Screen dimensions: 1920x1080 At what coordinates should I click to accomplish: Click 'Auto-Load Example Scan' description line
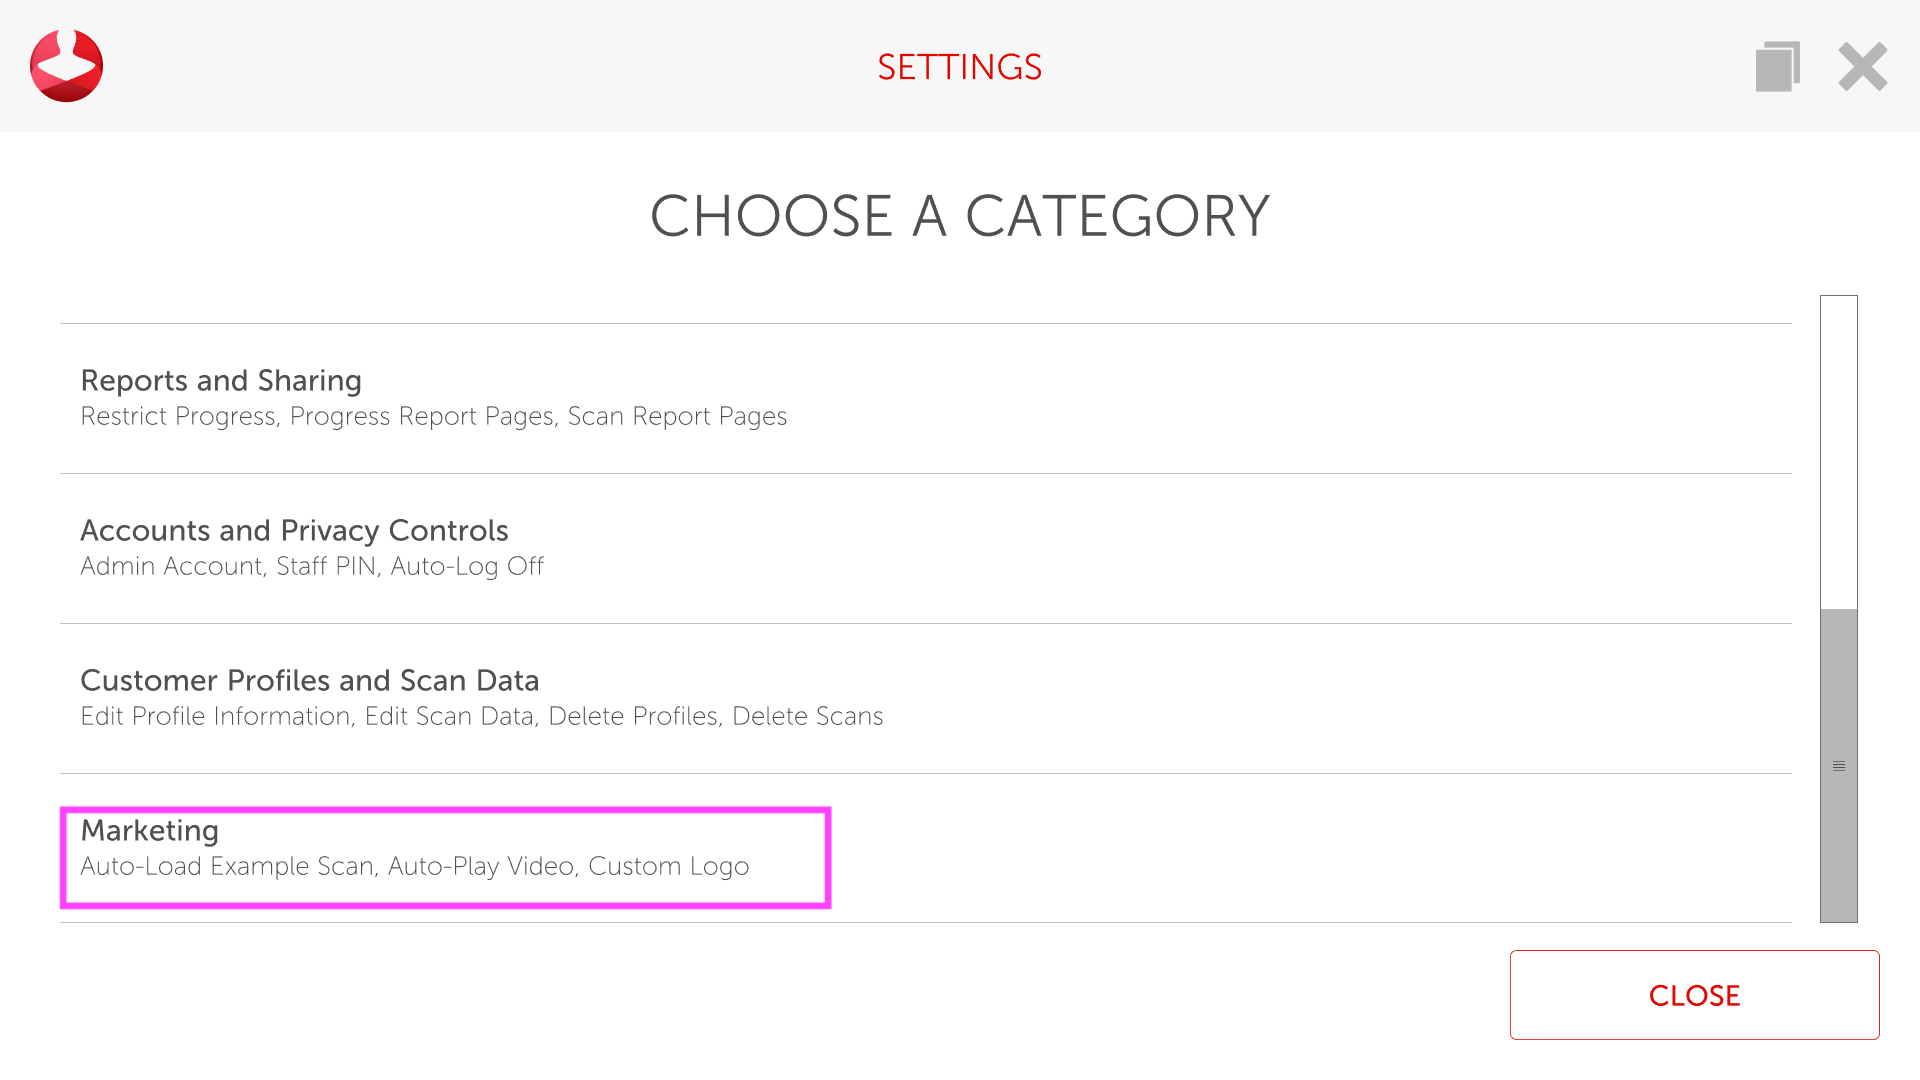point(228,867)
